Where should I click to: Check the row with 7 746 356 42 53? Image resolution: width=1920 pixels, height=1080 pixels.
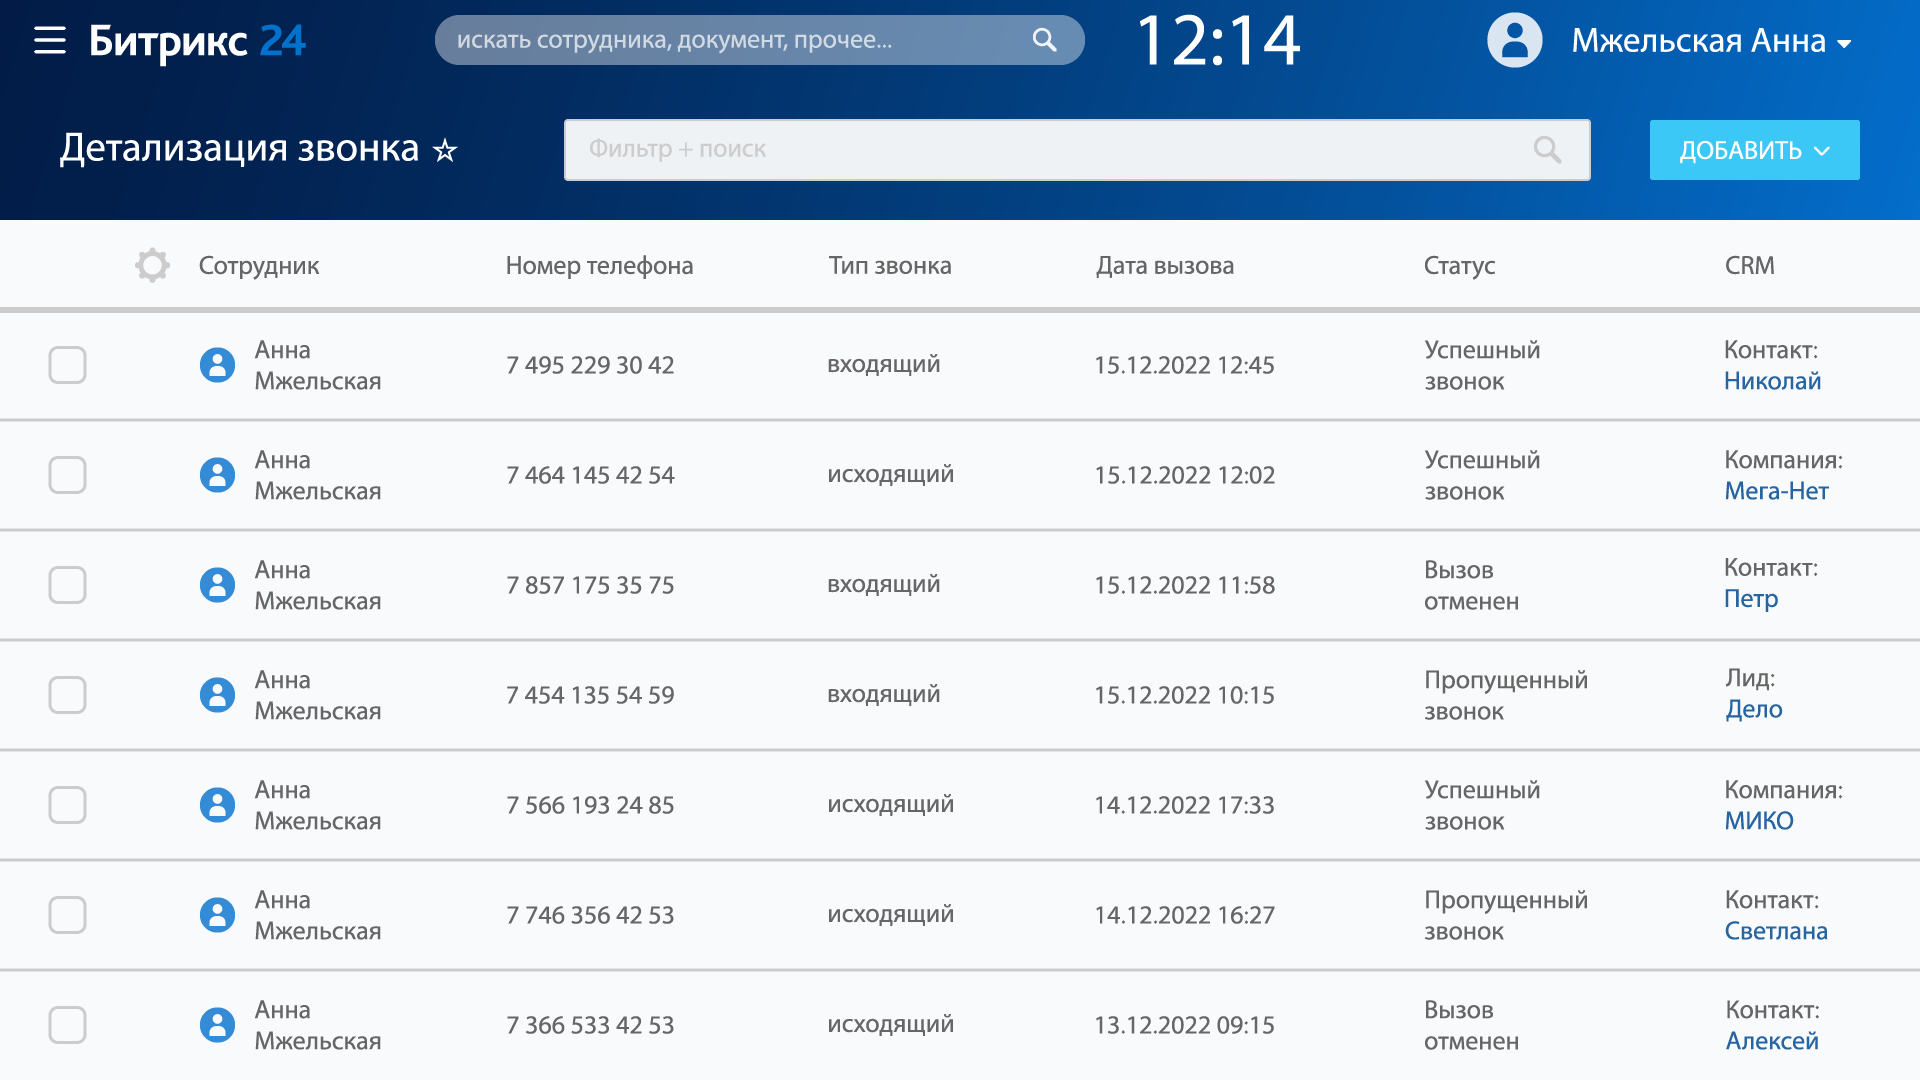click(x=67, y=915)
